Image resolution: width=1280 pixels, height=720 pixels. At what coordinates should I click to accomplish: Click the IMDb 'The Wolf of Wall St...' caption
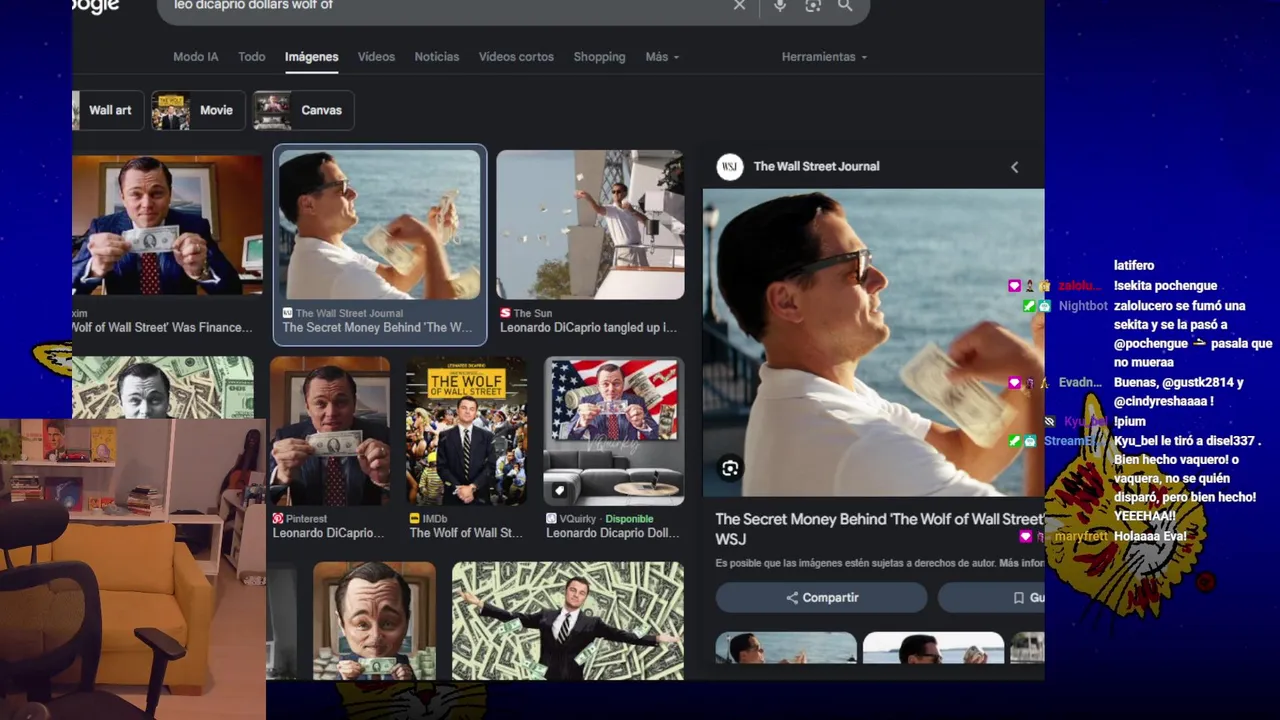[466, 533]
